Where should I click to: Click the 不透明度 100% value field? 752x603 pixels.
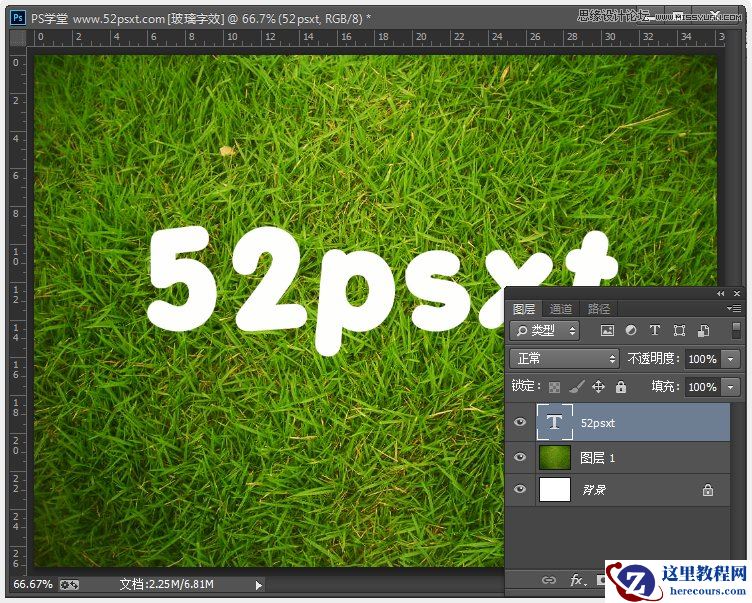(703, 359)
